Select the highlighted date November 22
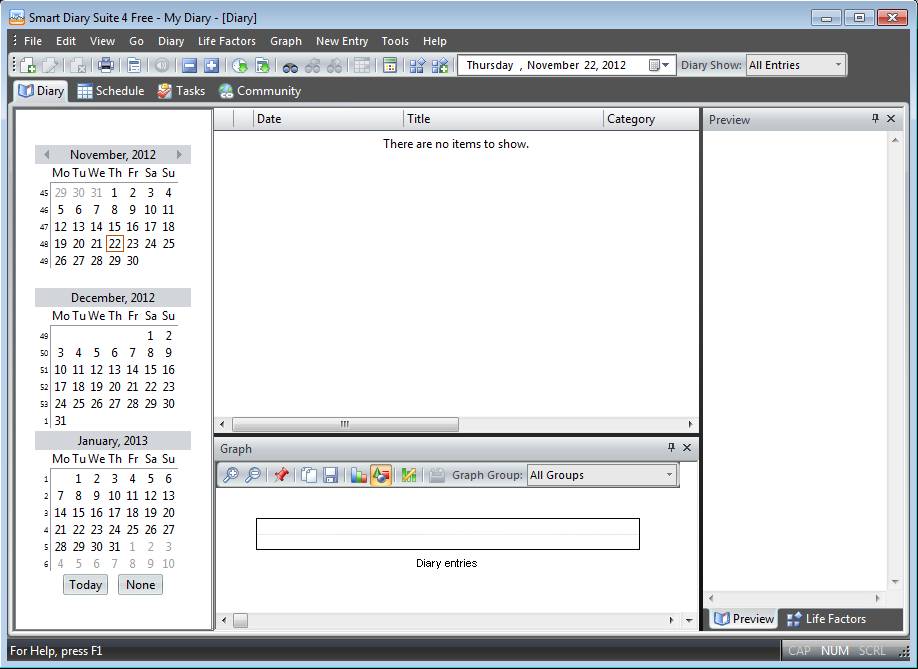This screenshot has width=918, height=669. point(115,243)
